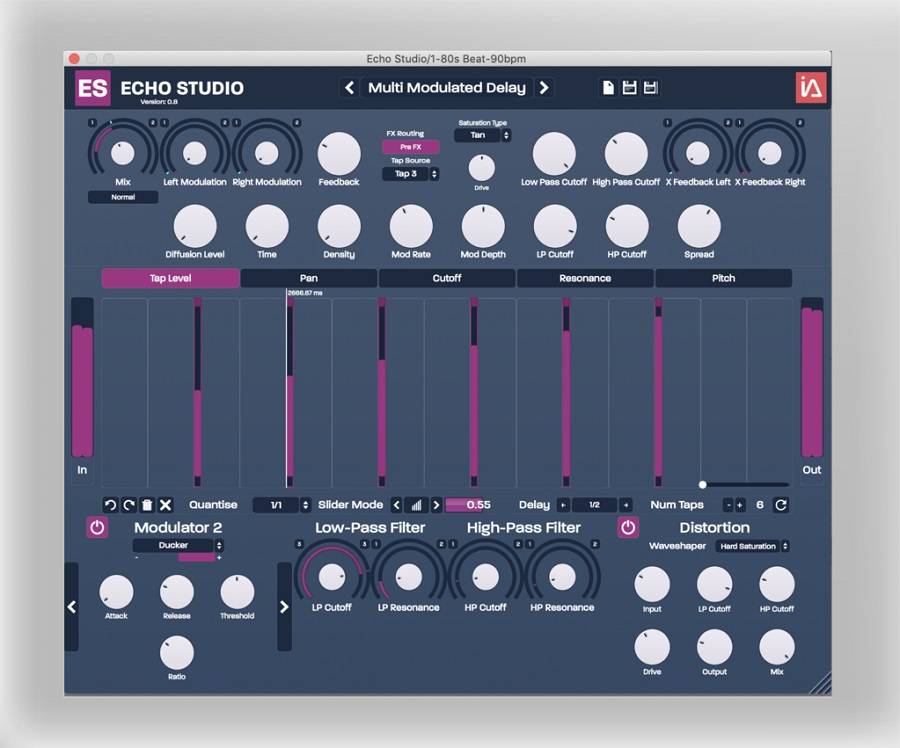Screen dimensions: 900x748
Task: Click the red iA logo icon
Action: pyautogui.click(x=810, y=88)
